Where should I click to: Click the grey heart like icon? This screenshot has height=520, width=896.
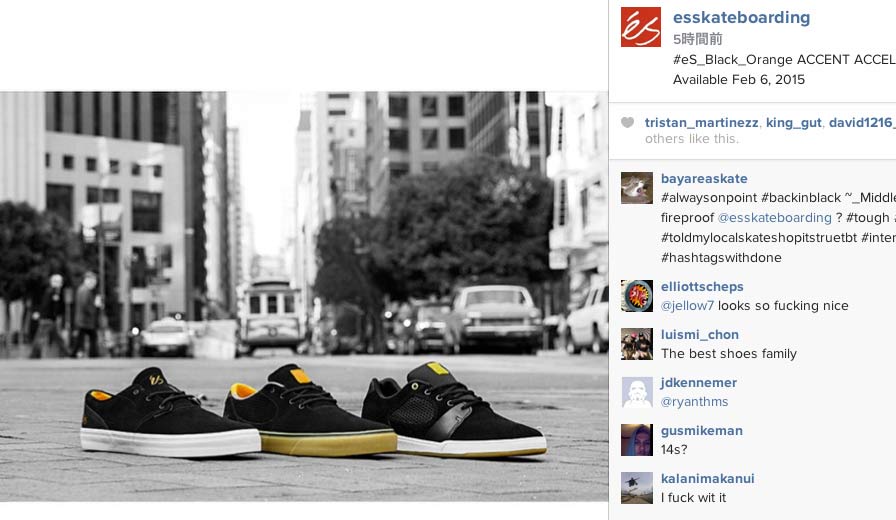[627, 122]
